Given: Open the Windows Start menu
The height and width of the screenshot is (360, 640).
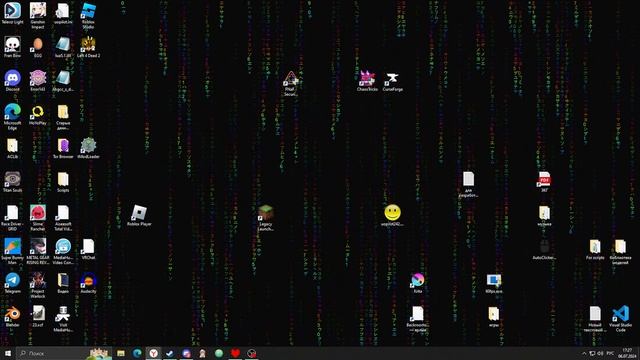Looking at the screenshot, I should pyautogui.click(x=8, y=353).
